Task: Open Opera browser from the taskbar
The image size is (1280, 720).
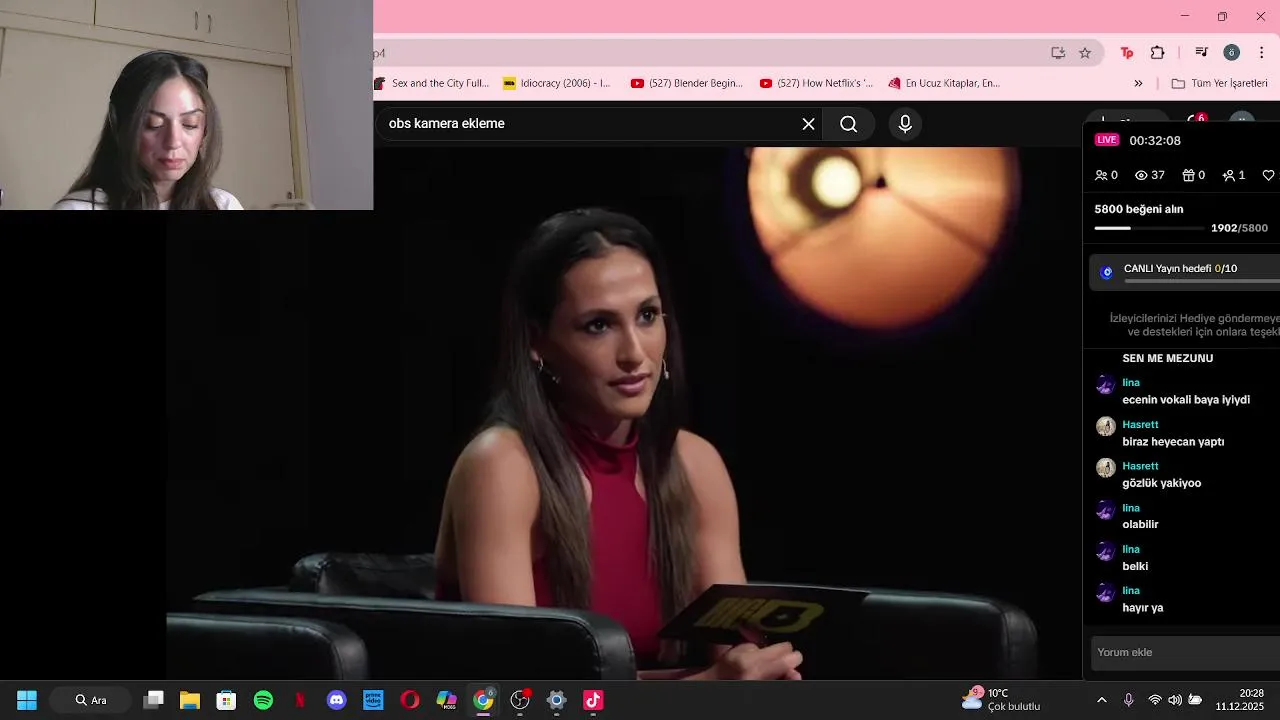Action: [x=410, y=700]
